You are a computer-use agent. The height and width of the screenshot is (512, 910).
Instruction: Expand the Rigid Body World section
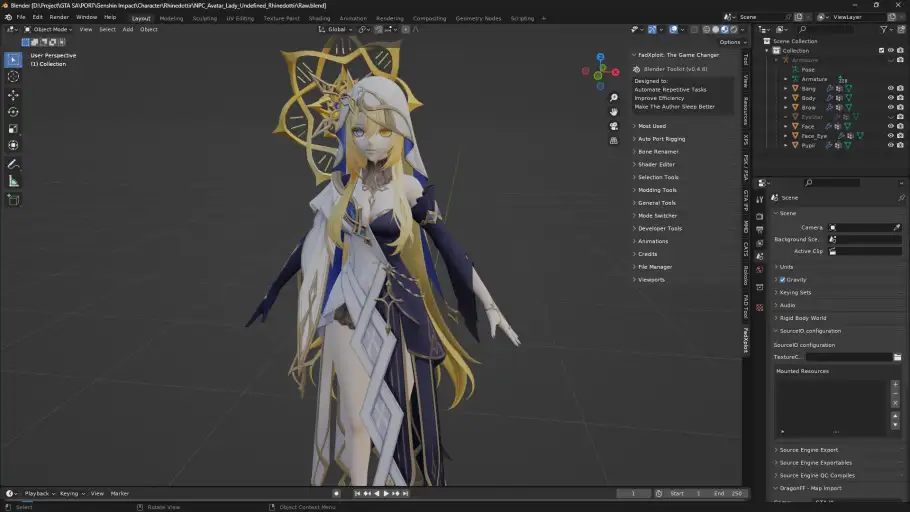[803, 318]
